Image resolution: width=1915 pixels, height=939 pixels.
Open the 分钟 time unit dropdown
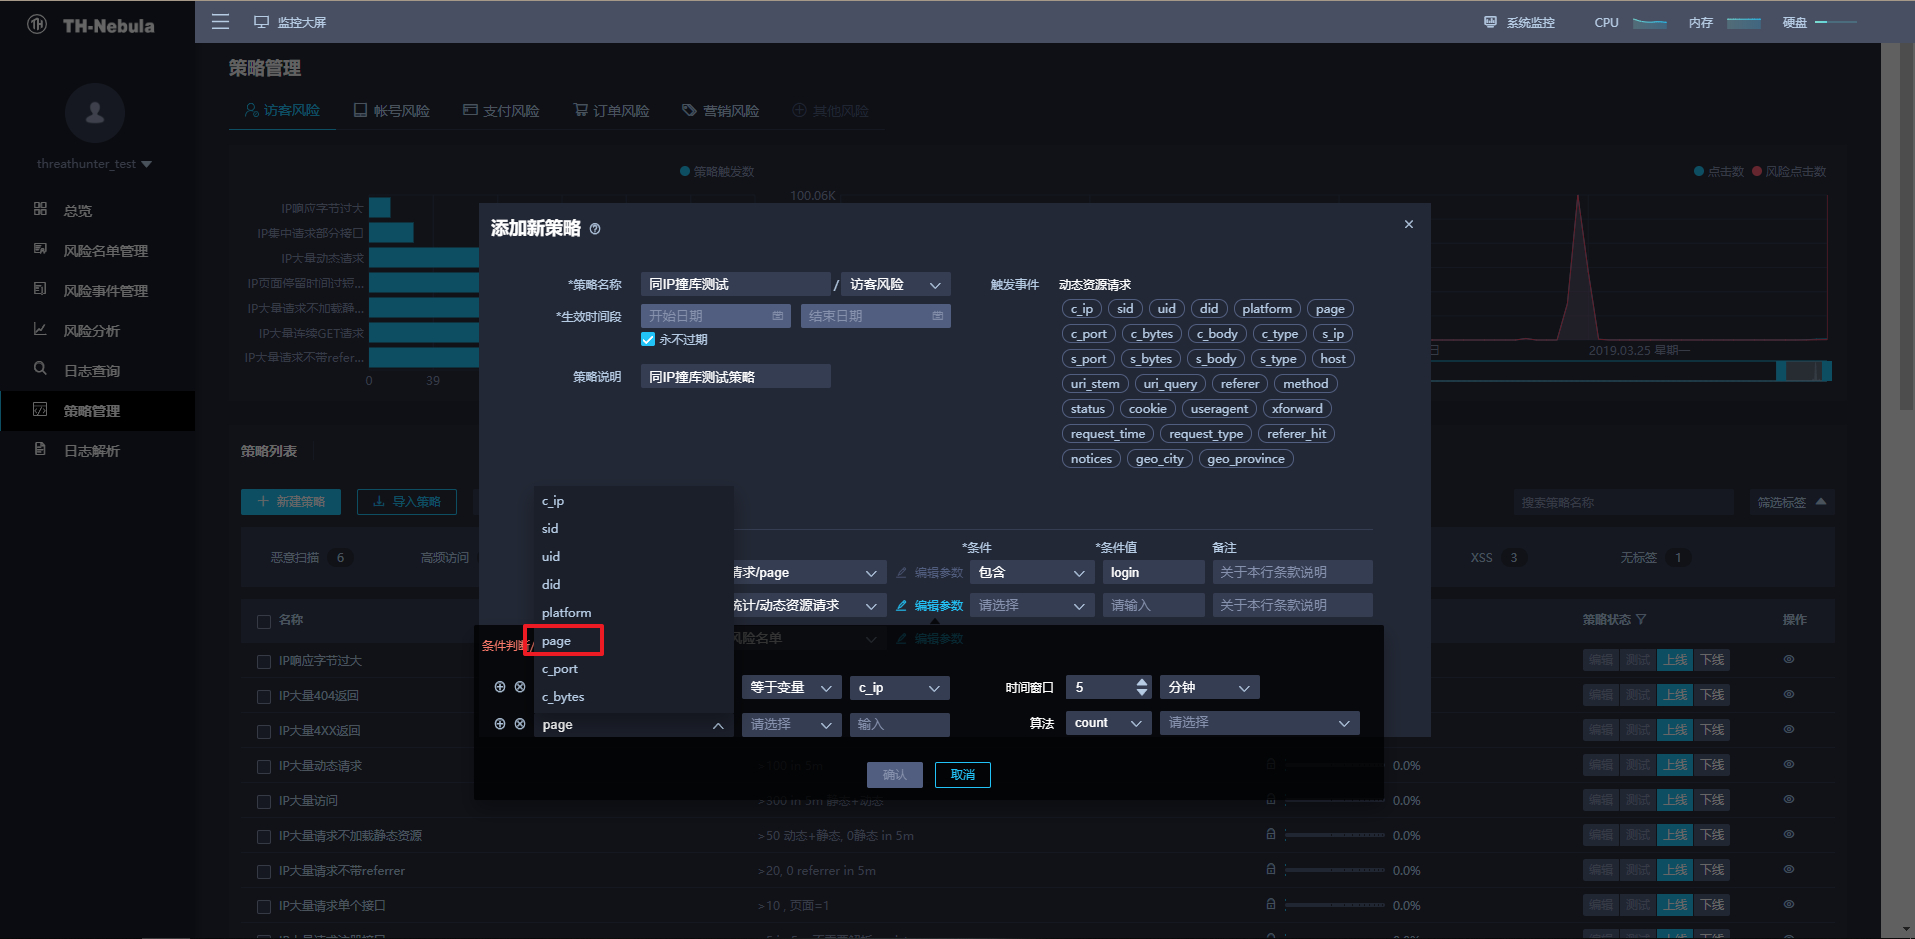1209,688
